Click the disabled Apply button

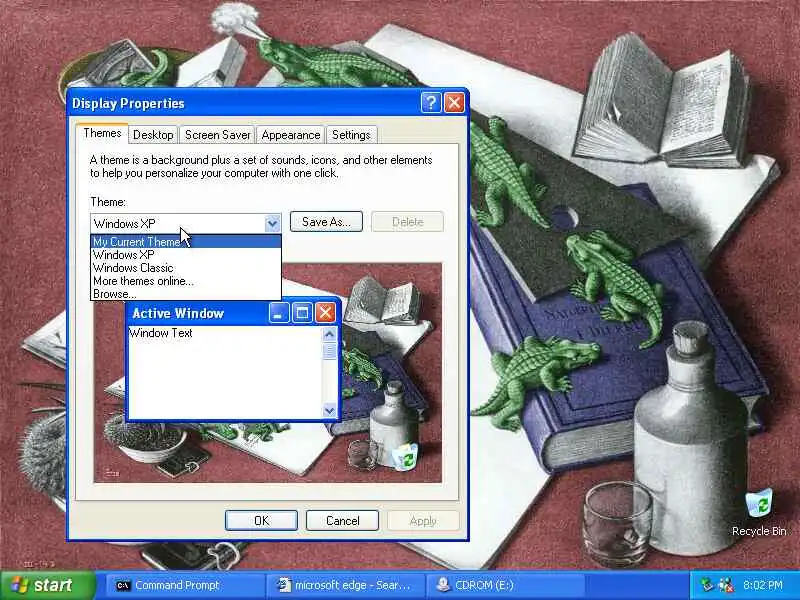423,520
